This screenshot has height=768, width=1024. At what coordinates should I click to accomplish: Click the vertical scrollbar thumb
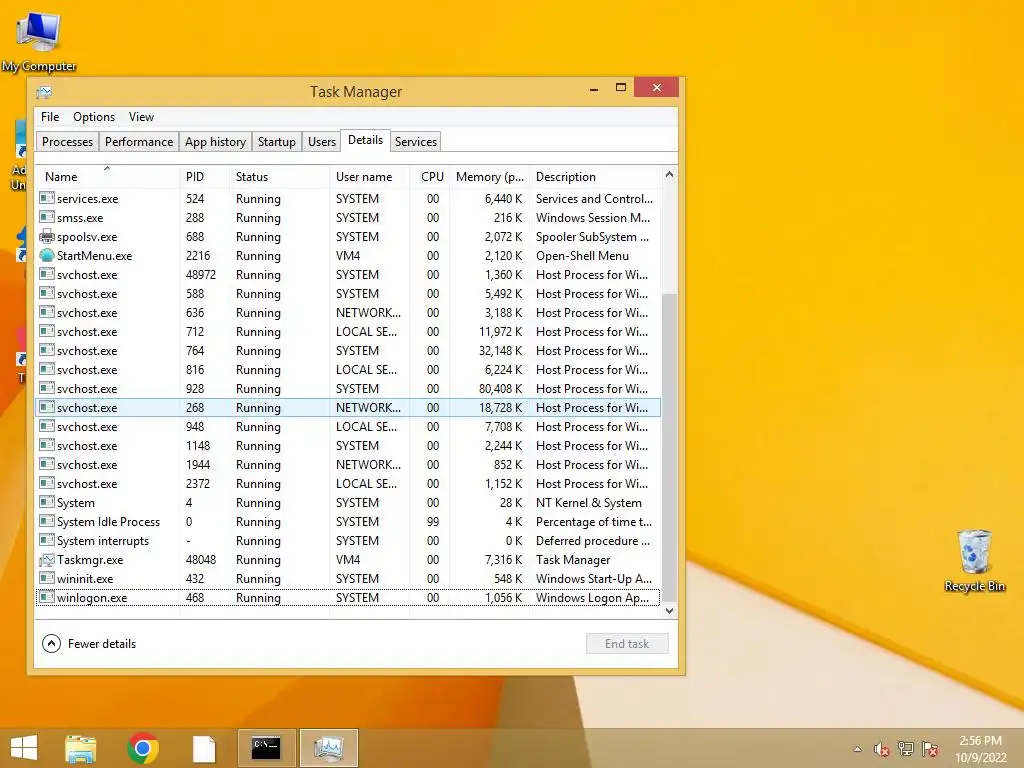(x=669, y=448)
